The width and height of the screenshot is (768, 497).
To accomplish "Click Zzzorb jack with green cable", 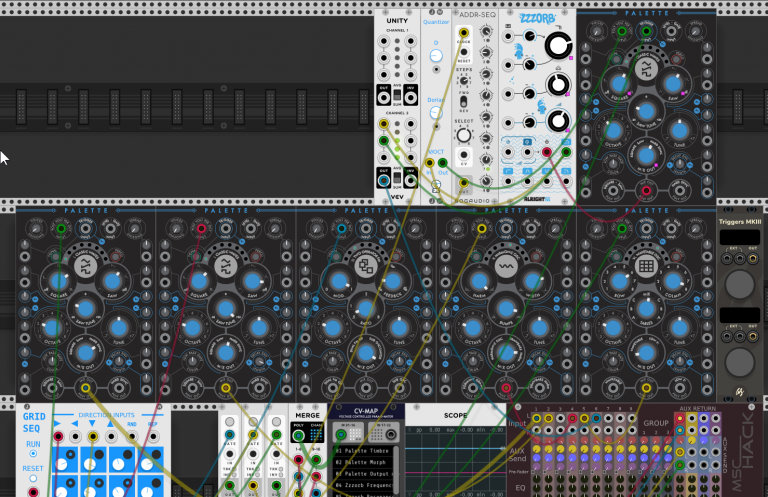I will pos(566,152).
